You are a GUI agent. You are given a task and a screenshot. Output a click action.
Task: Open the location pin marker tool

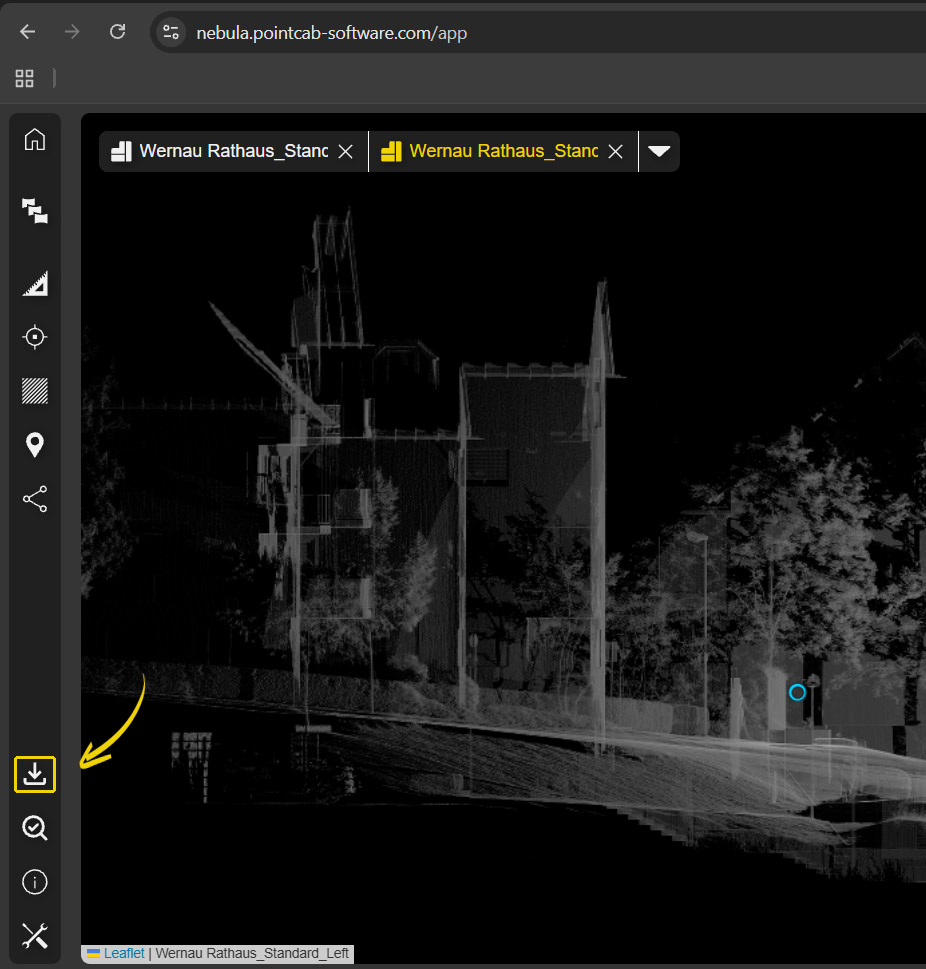point(35,445)
